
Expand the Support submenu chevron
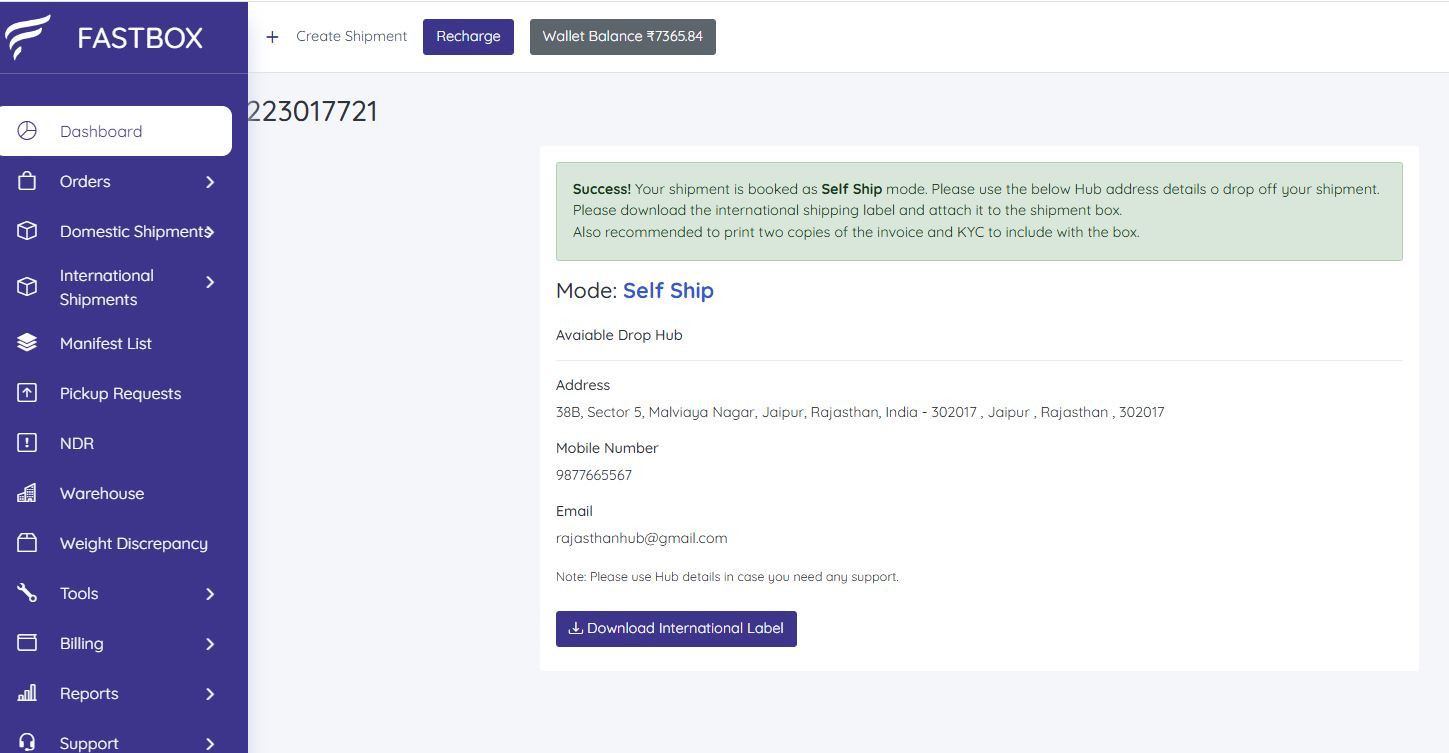210,744
